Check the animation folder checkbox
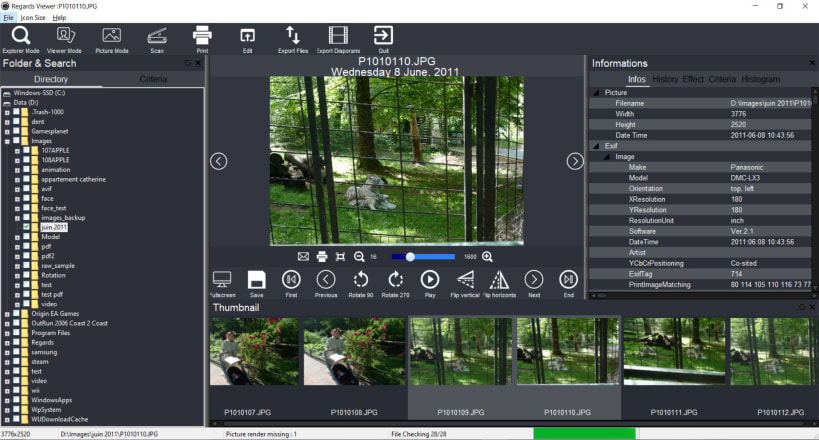Screen dimensions: 819x440 pos(26,170)
